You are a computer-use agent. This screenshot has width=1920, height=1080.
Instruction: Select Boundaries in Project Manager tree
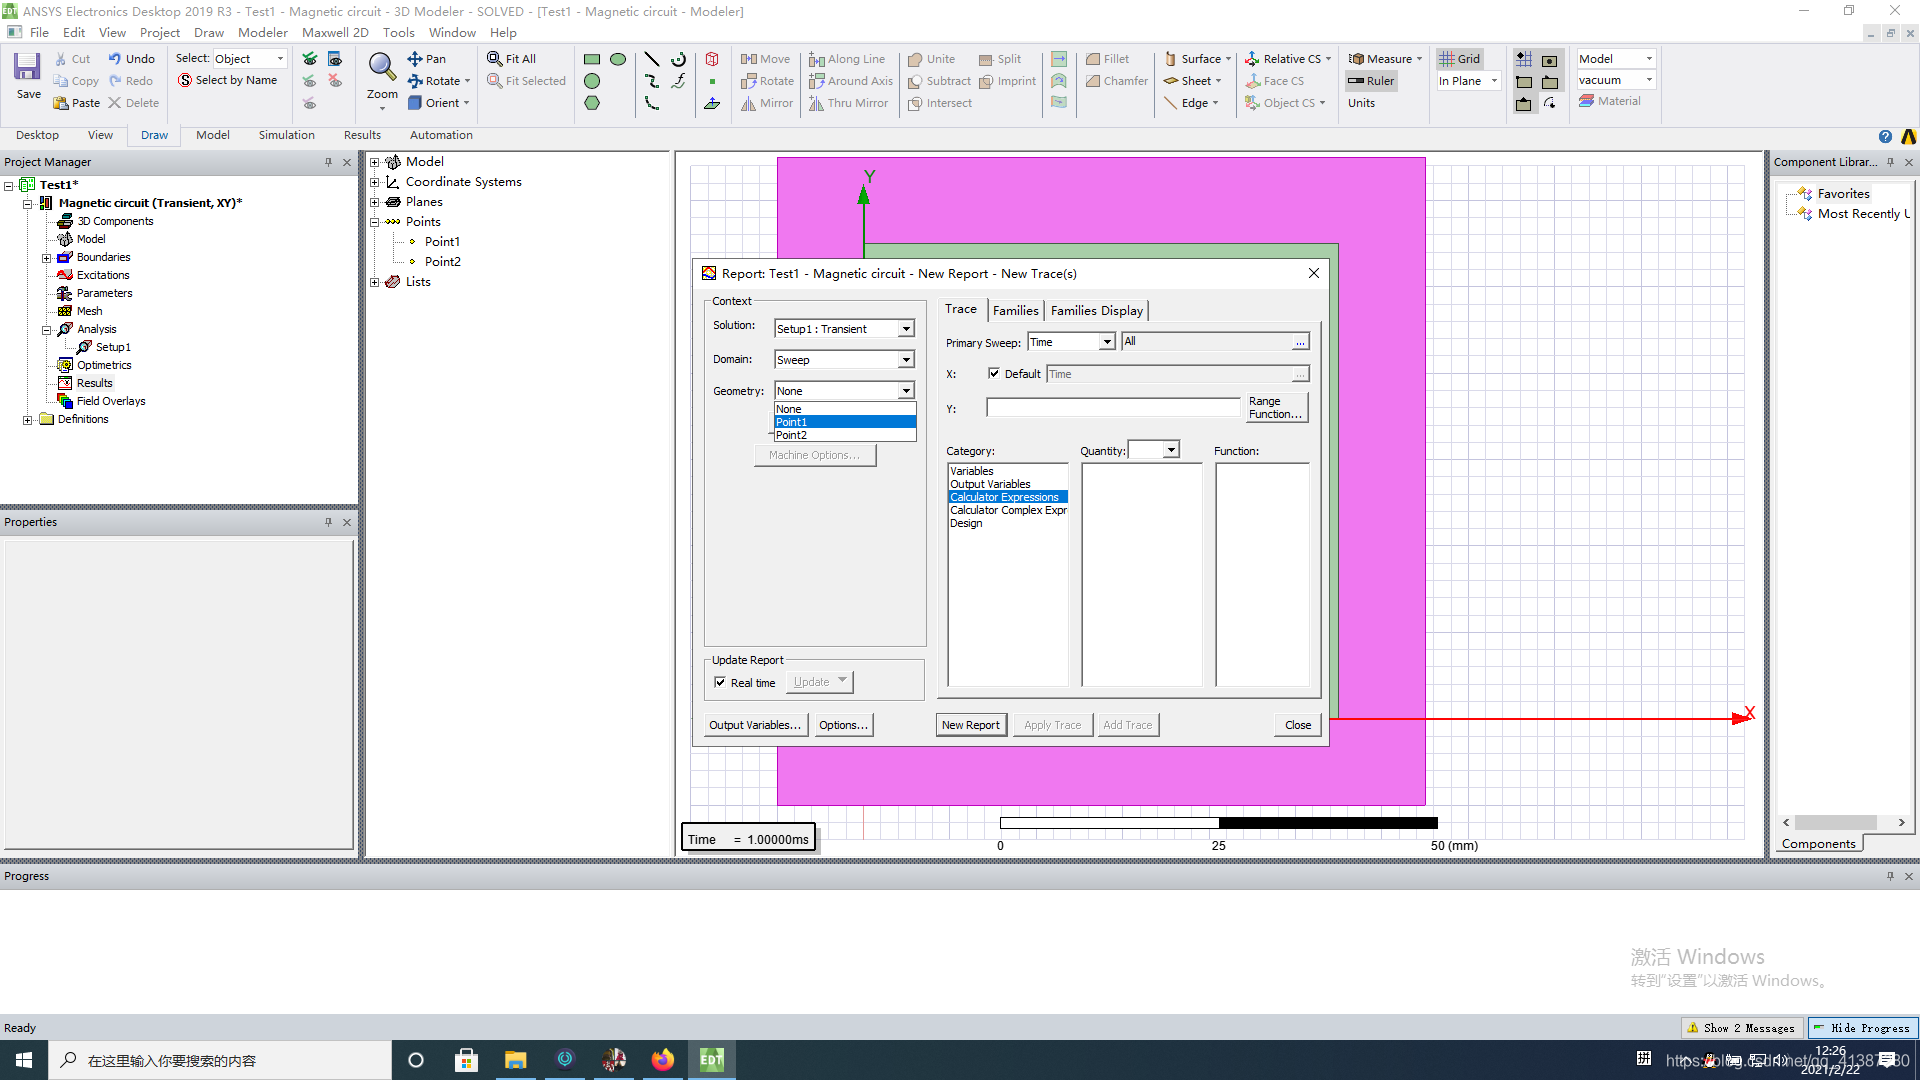pyautogui.click(x=103, y=257)
